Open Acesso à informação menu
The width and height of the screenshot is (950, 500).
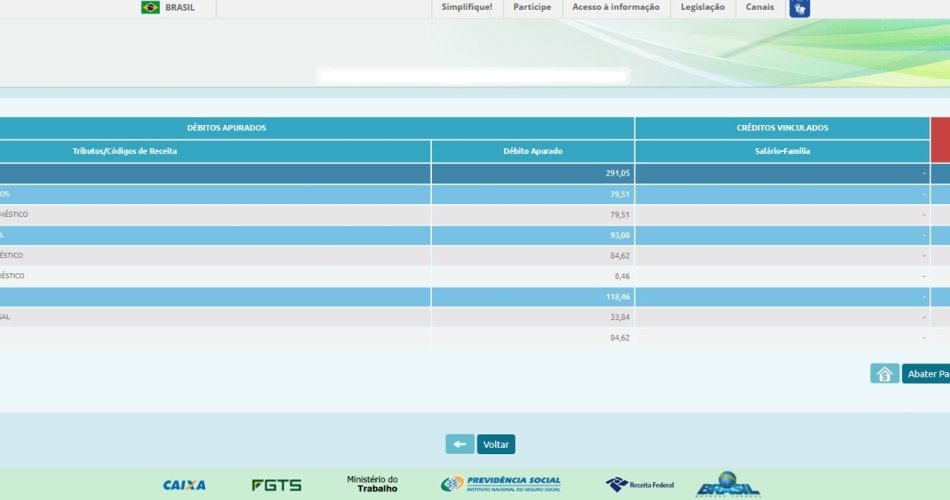(x=616, y=8)
